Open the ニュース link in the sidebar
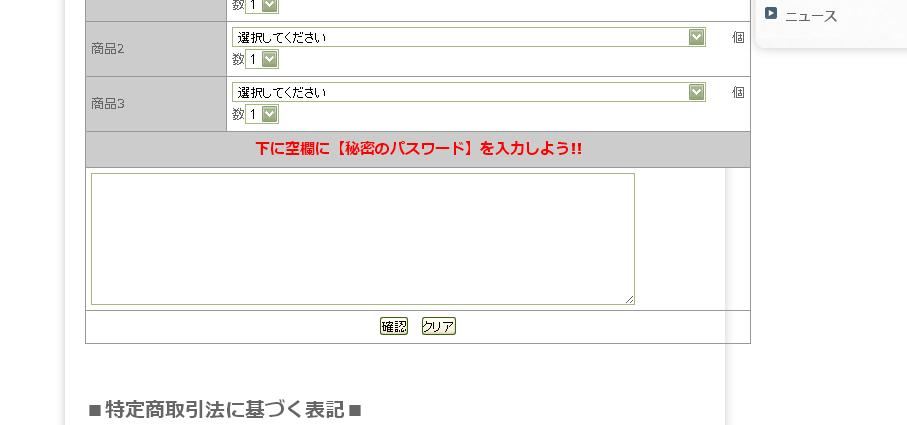Screen dimensions: 907x425 coord(811,16)
